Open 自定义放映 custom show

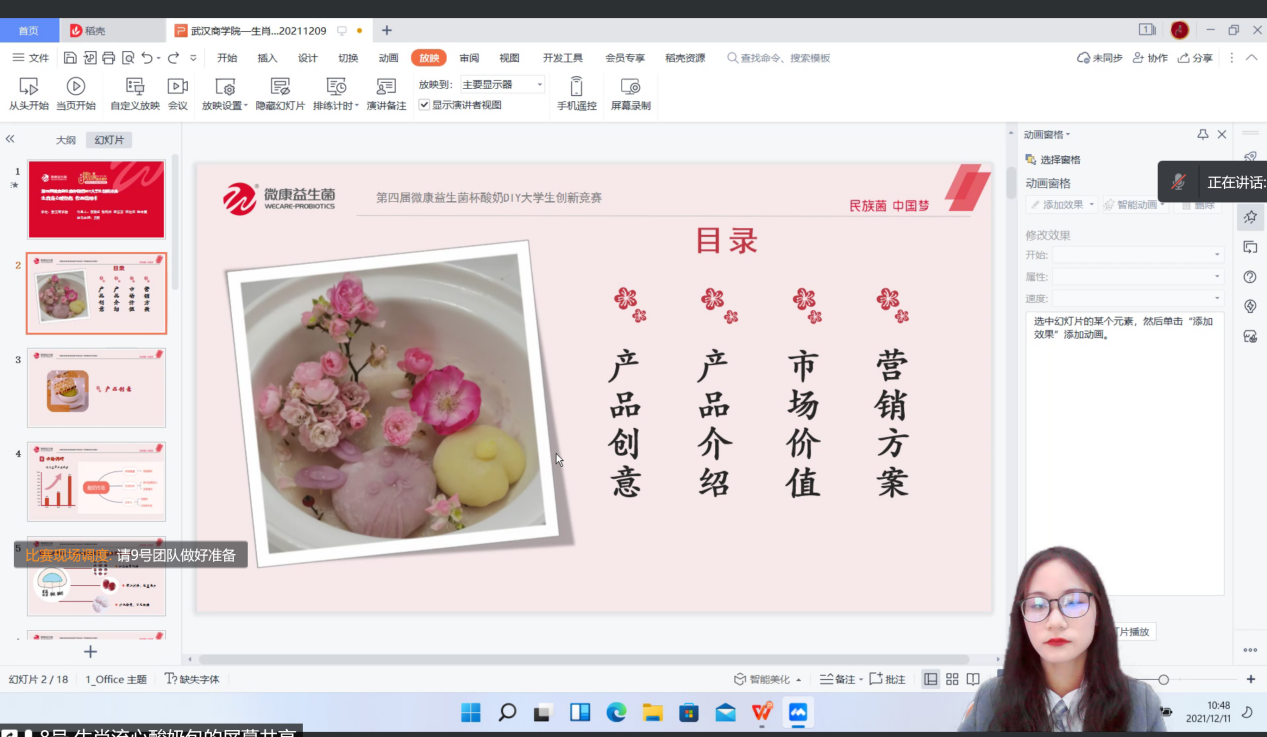pos(135,87)
